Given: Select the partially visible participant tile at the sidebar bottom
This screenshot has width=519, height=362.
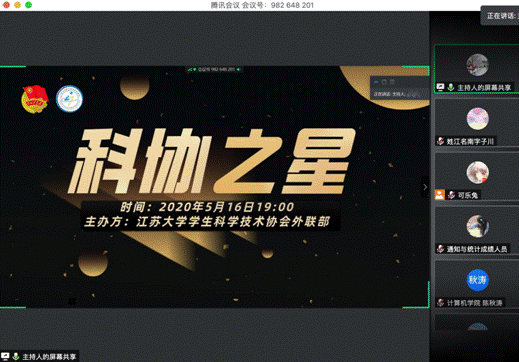Looking at the screenshot, I should (477, 323).
